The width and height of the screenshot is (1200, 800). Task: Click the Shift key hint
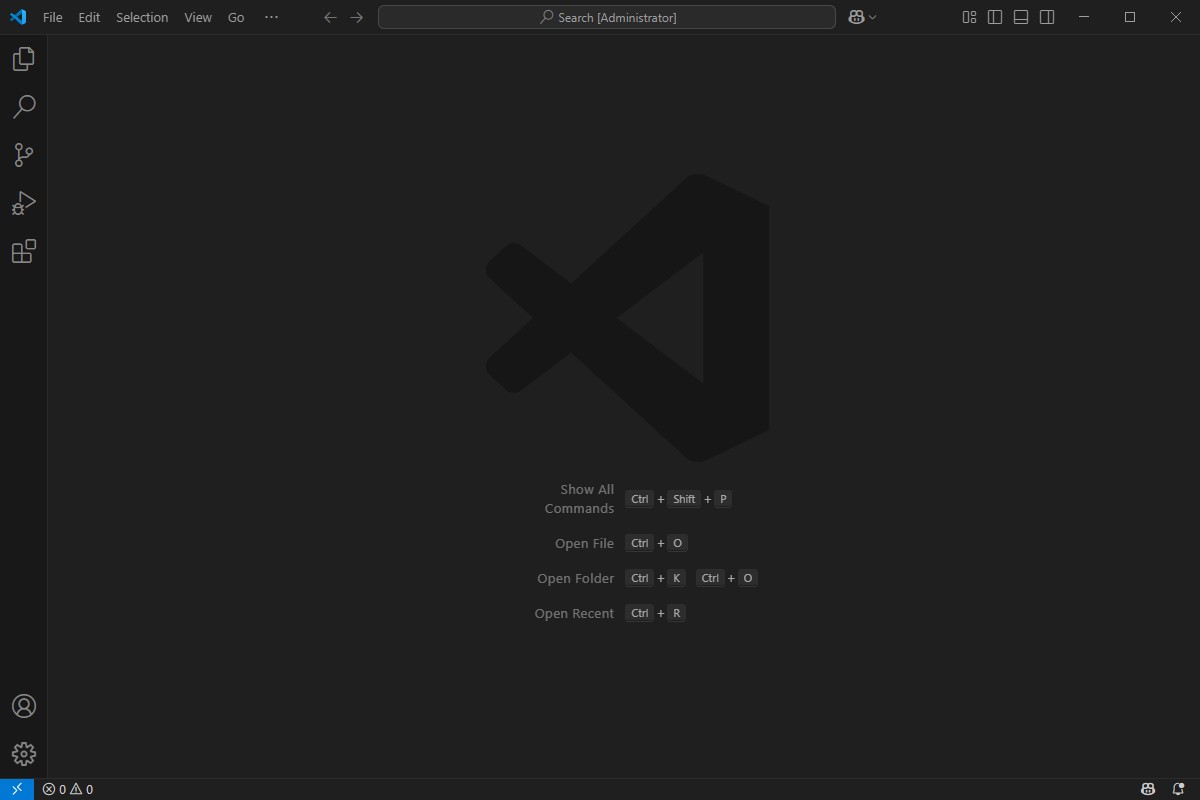[684, 499]
